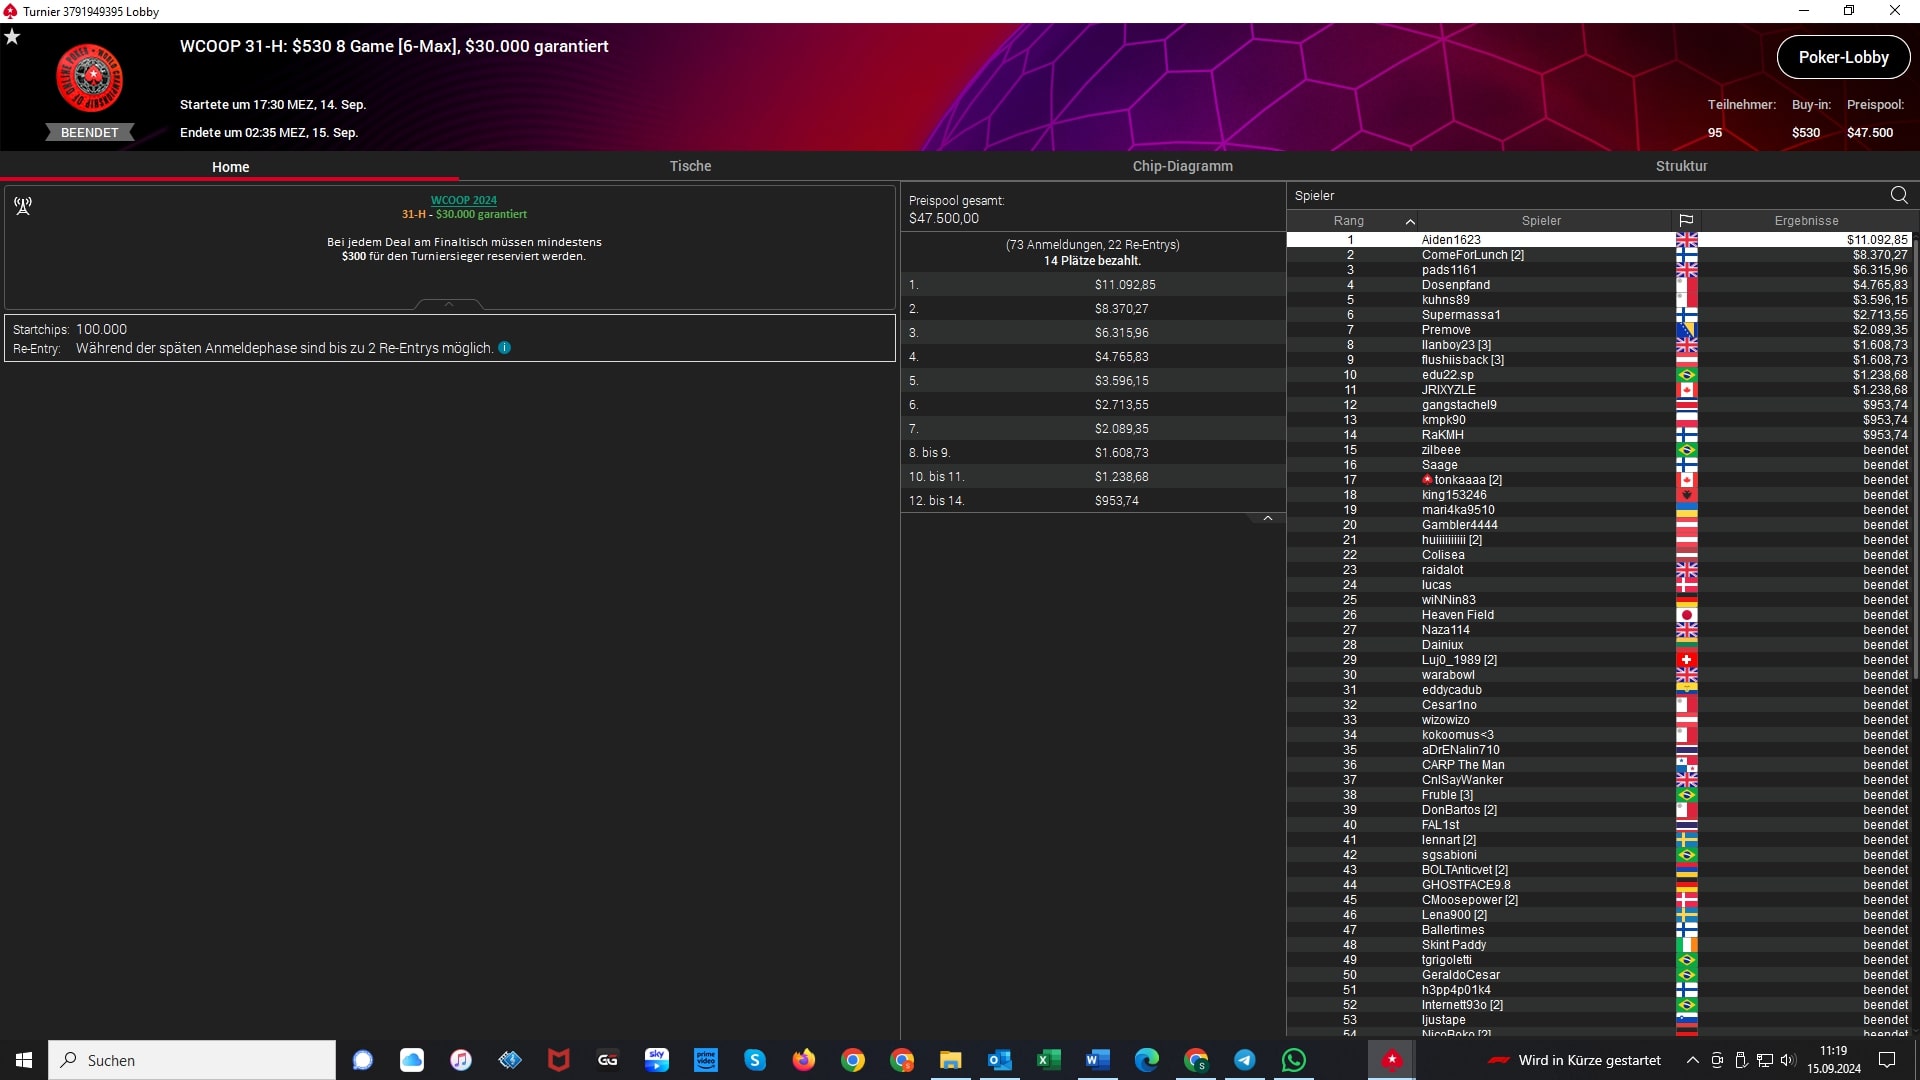Image resolution: width=1920 pixels, height=1080 pixels.
Task: Show hidden system tray icons
Action: [x=1692, y=1060]
